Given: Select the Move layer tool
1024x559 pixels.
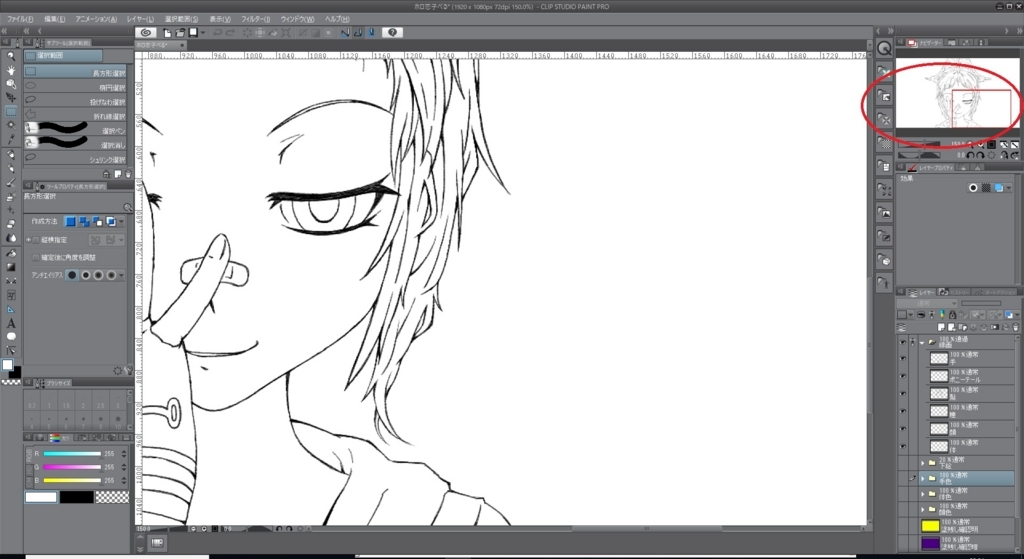Looking at the screenshot, I should tap(11, 97).
